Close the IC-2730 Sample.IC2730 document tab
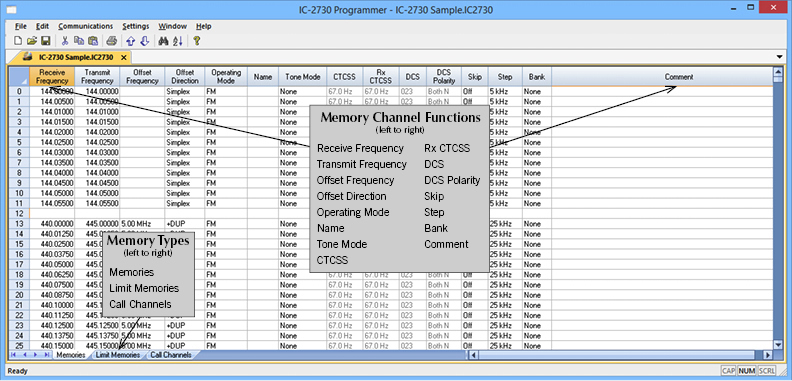 124,57
